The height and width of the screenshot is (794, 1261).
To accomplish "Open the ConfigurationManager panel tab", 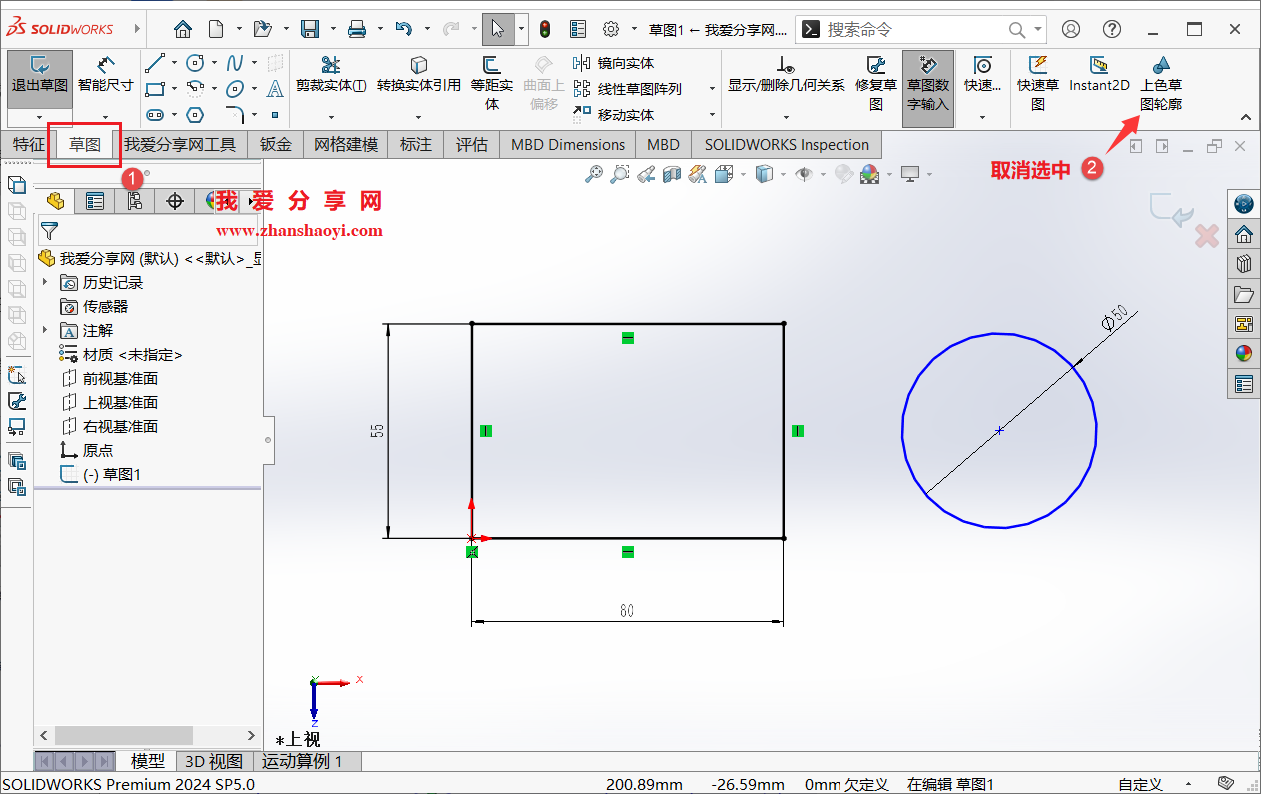I will pos(135,201).
